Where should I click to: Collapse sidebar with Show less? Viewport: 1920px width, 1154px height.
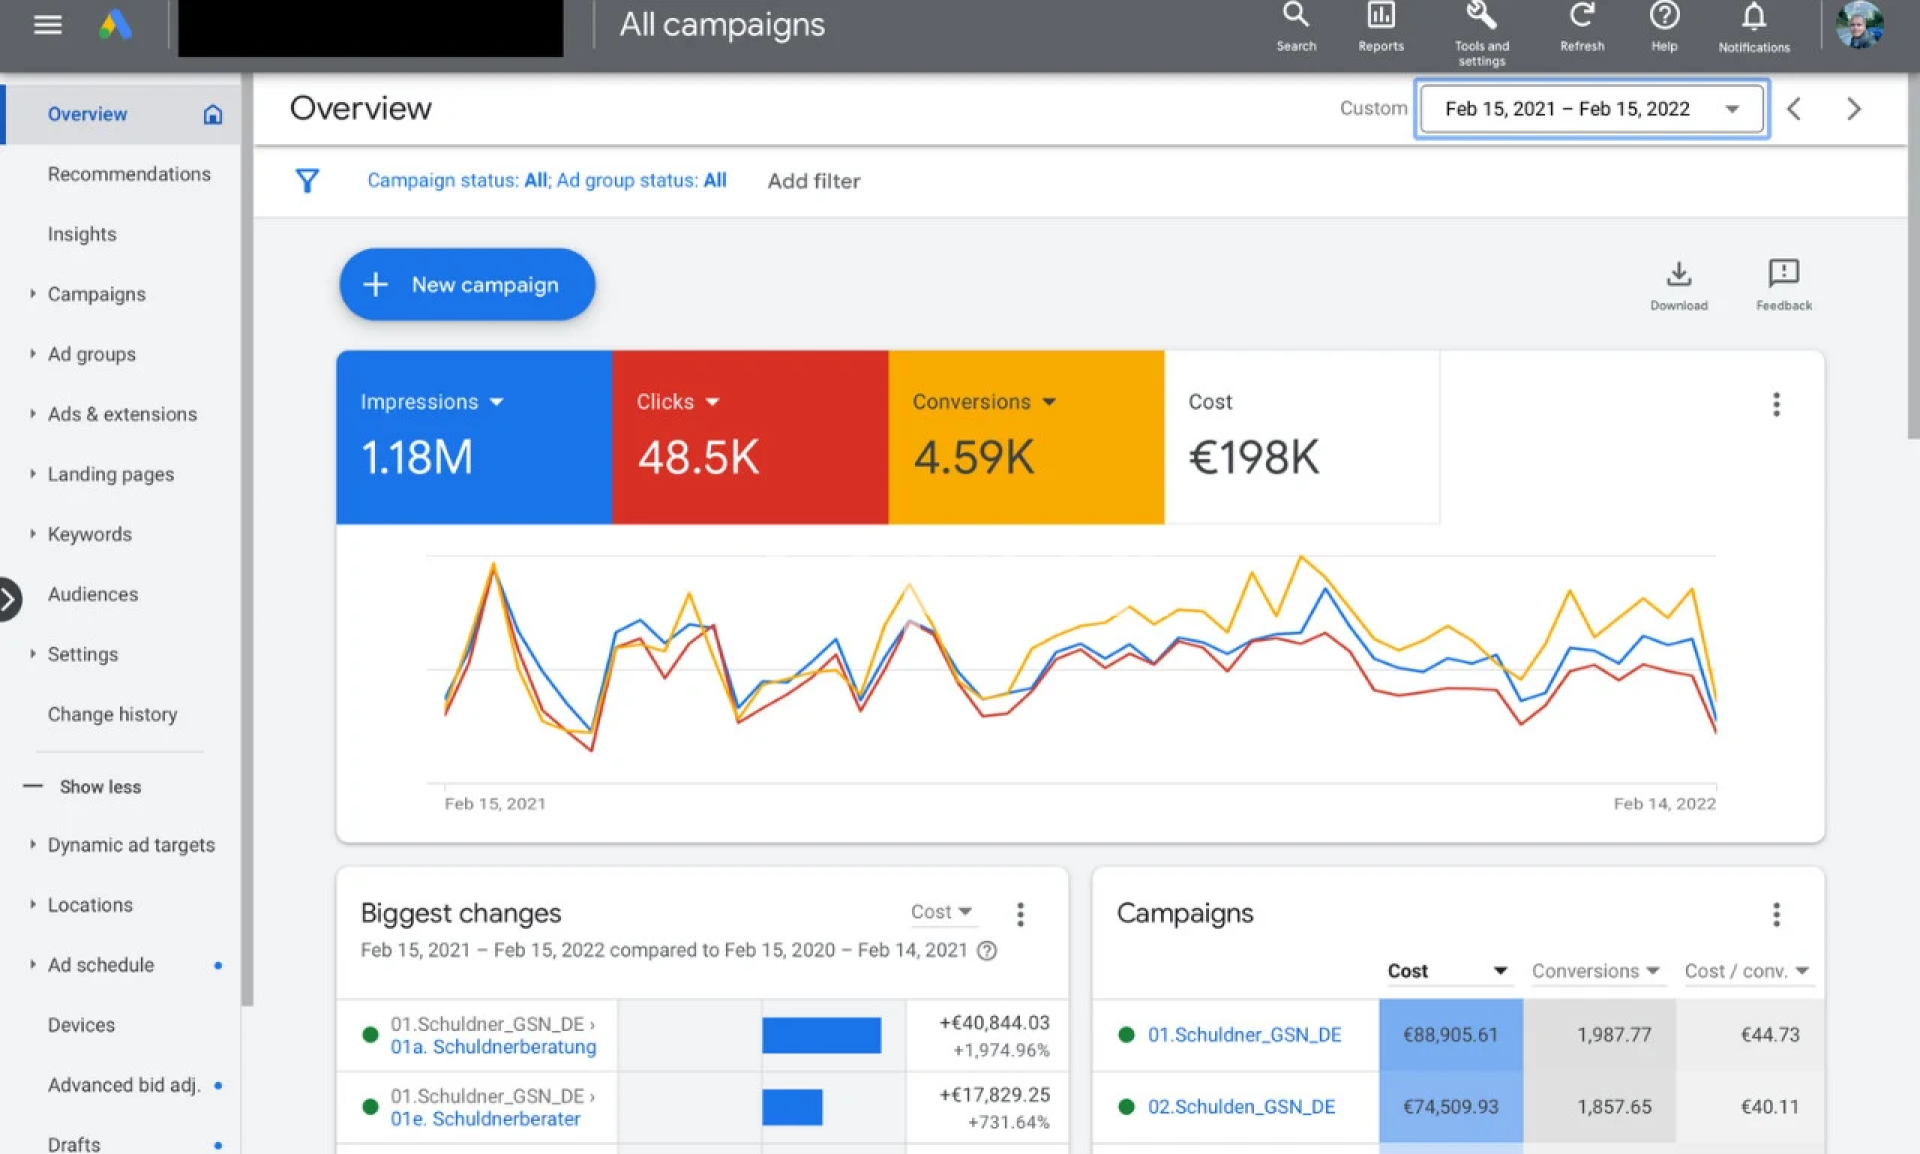click(x=99, y=787)
